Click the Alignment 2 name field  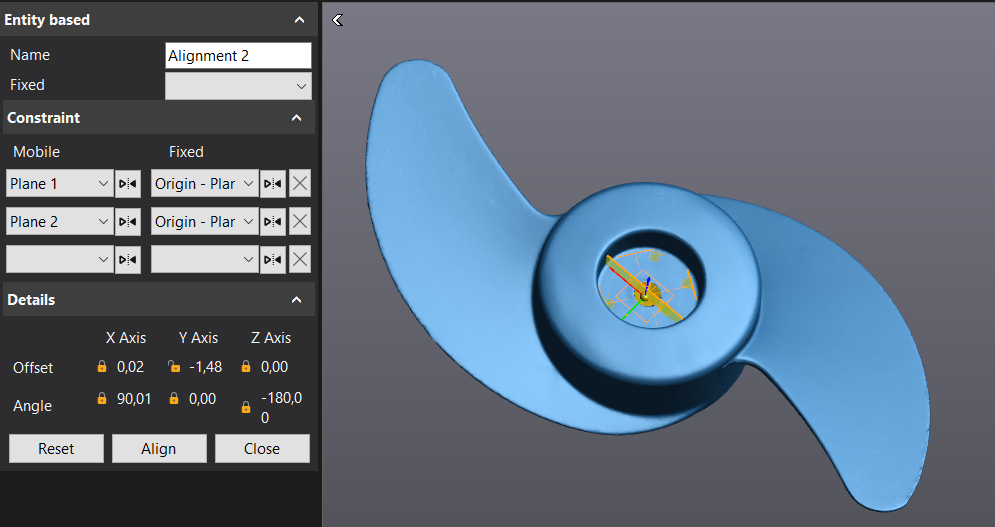238,56
